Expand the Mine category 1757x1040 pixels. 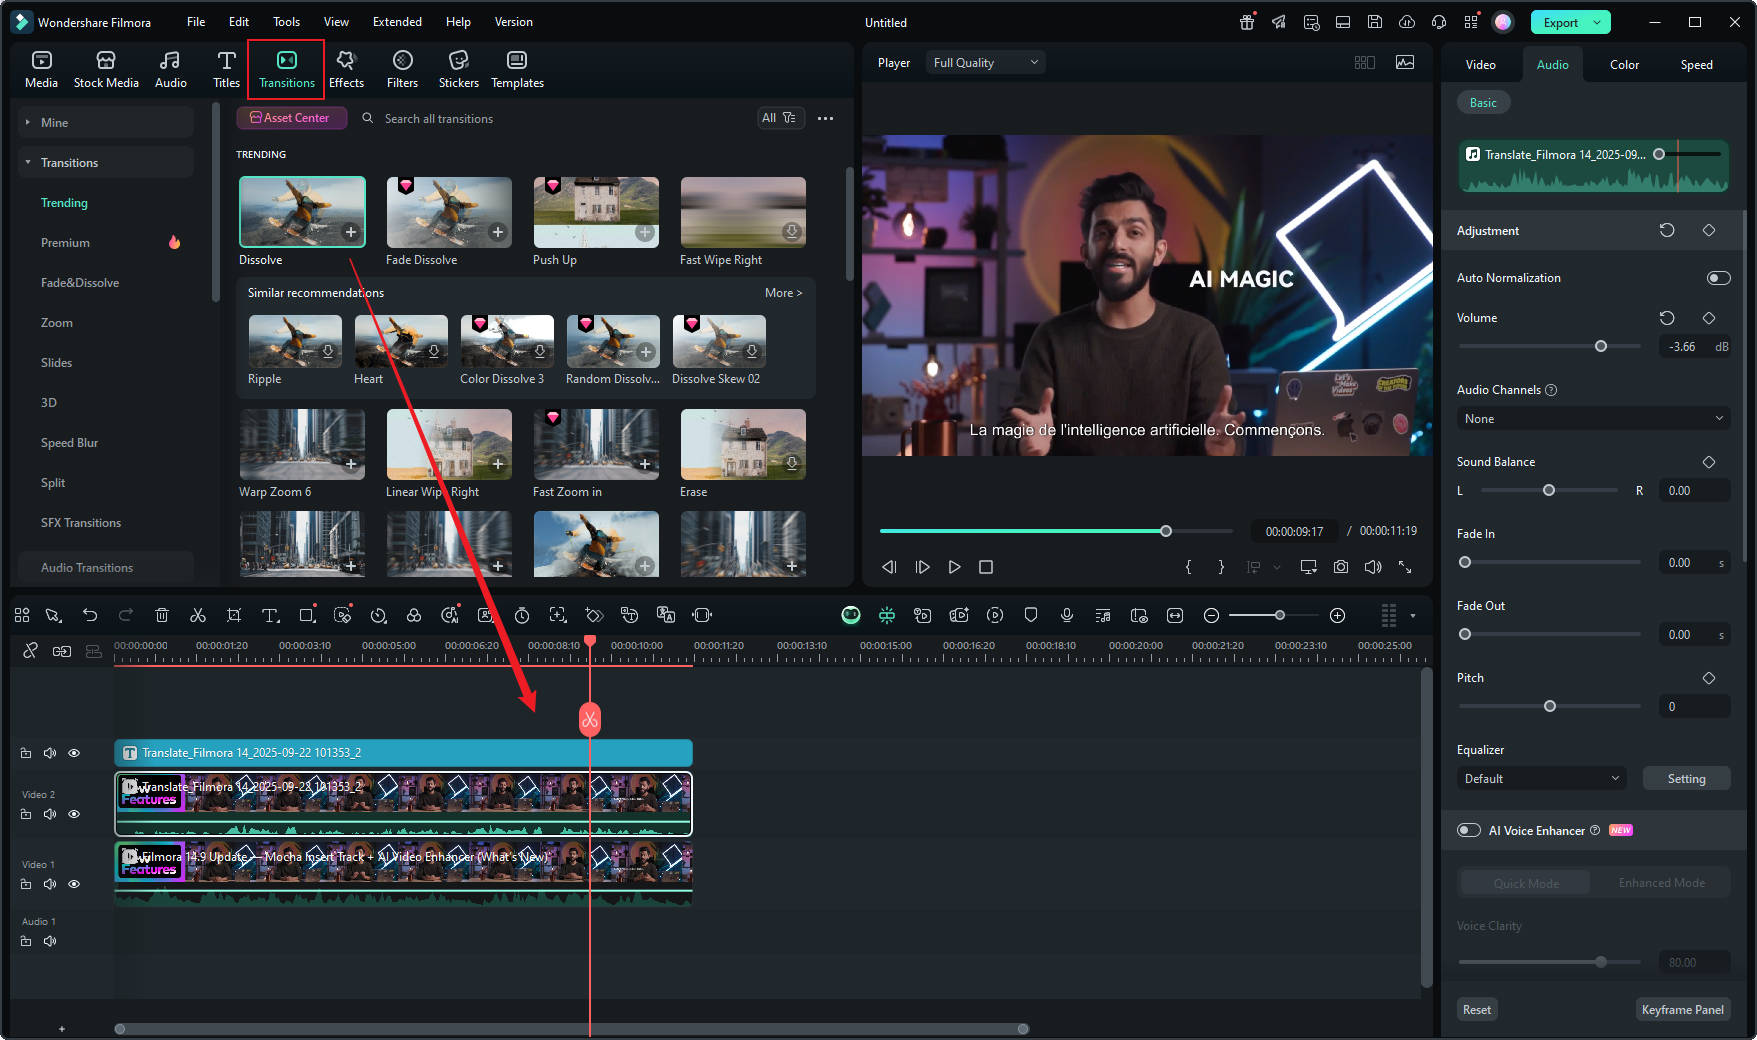click(105, 123)
